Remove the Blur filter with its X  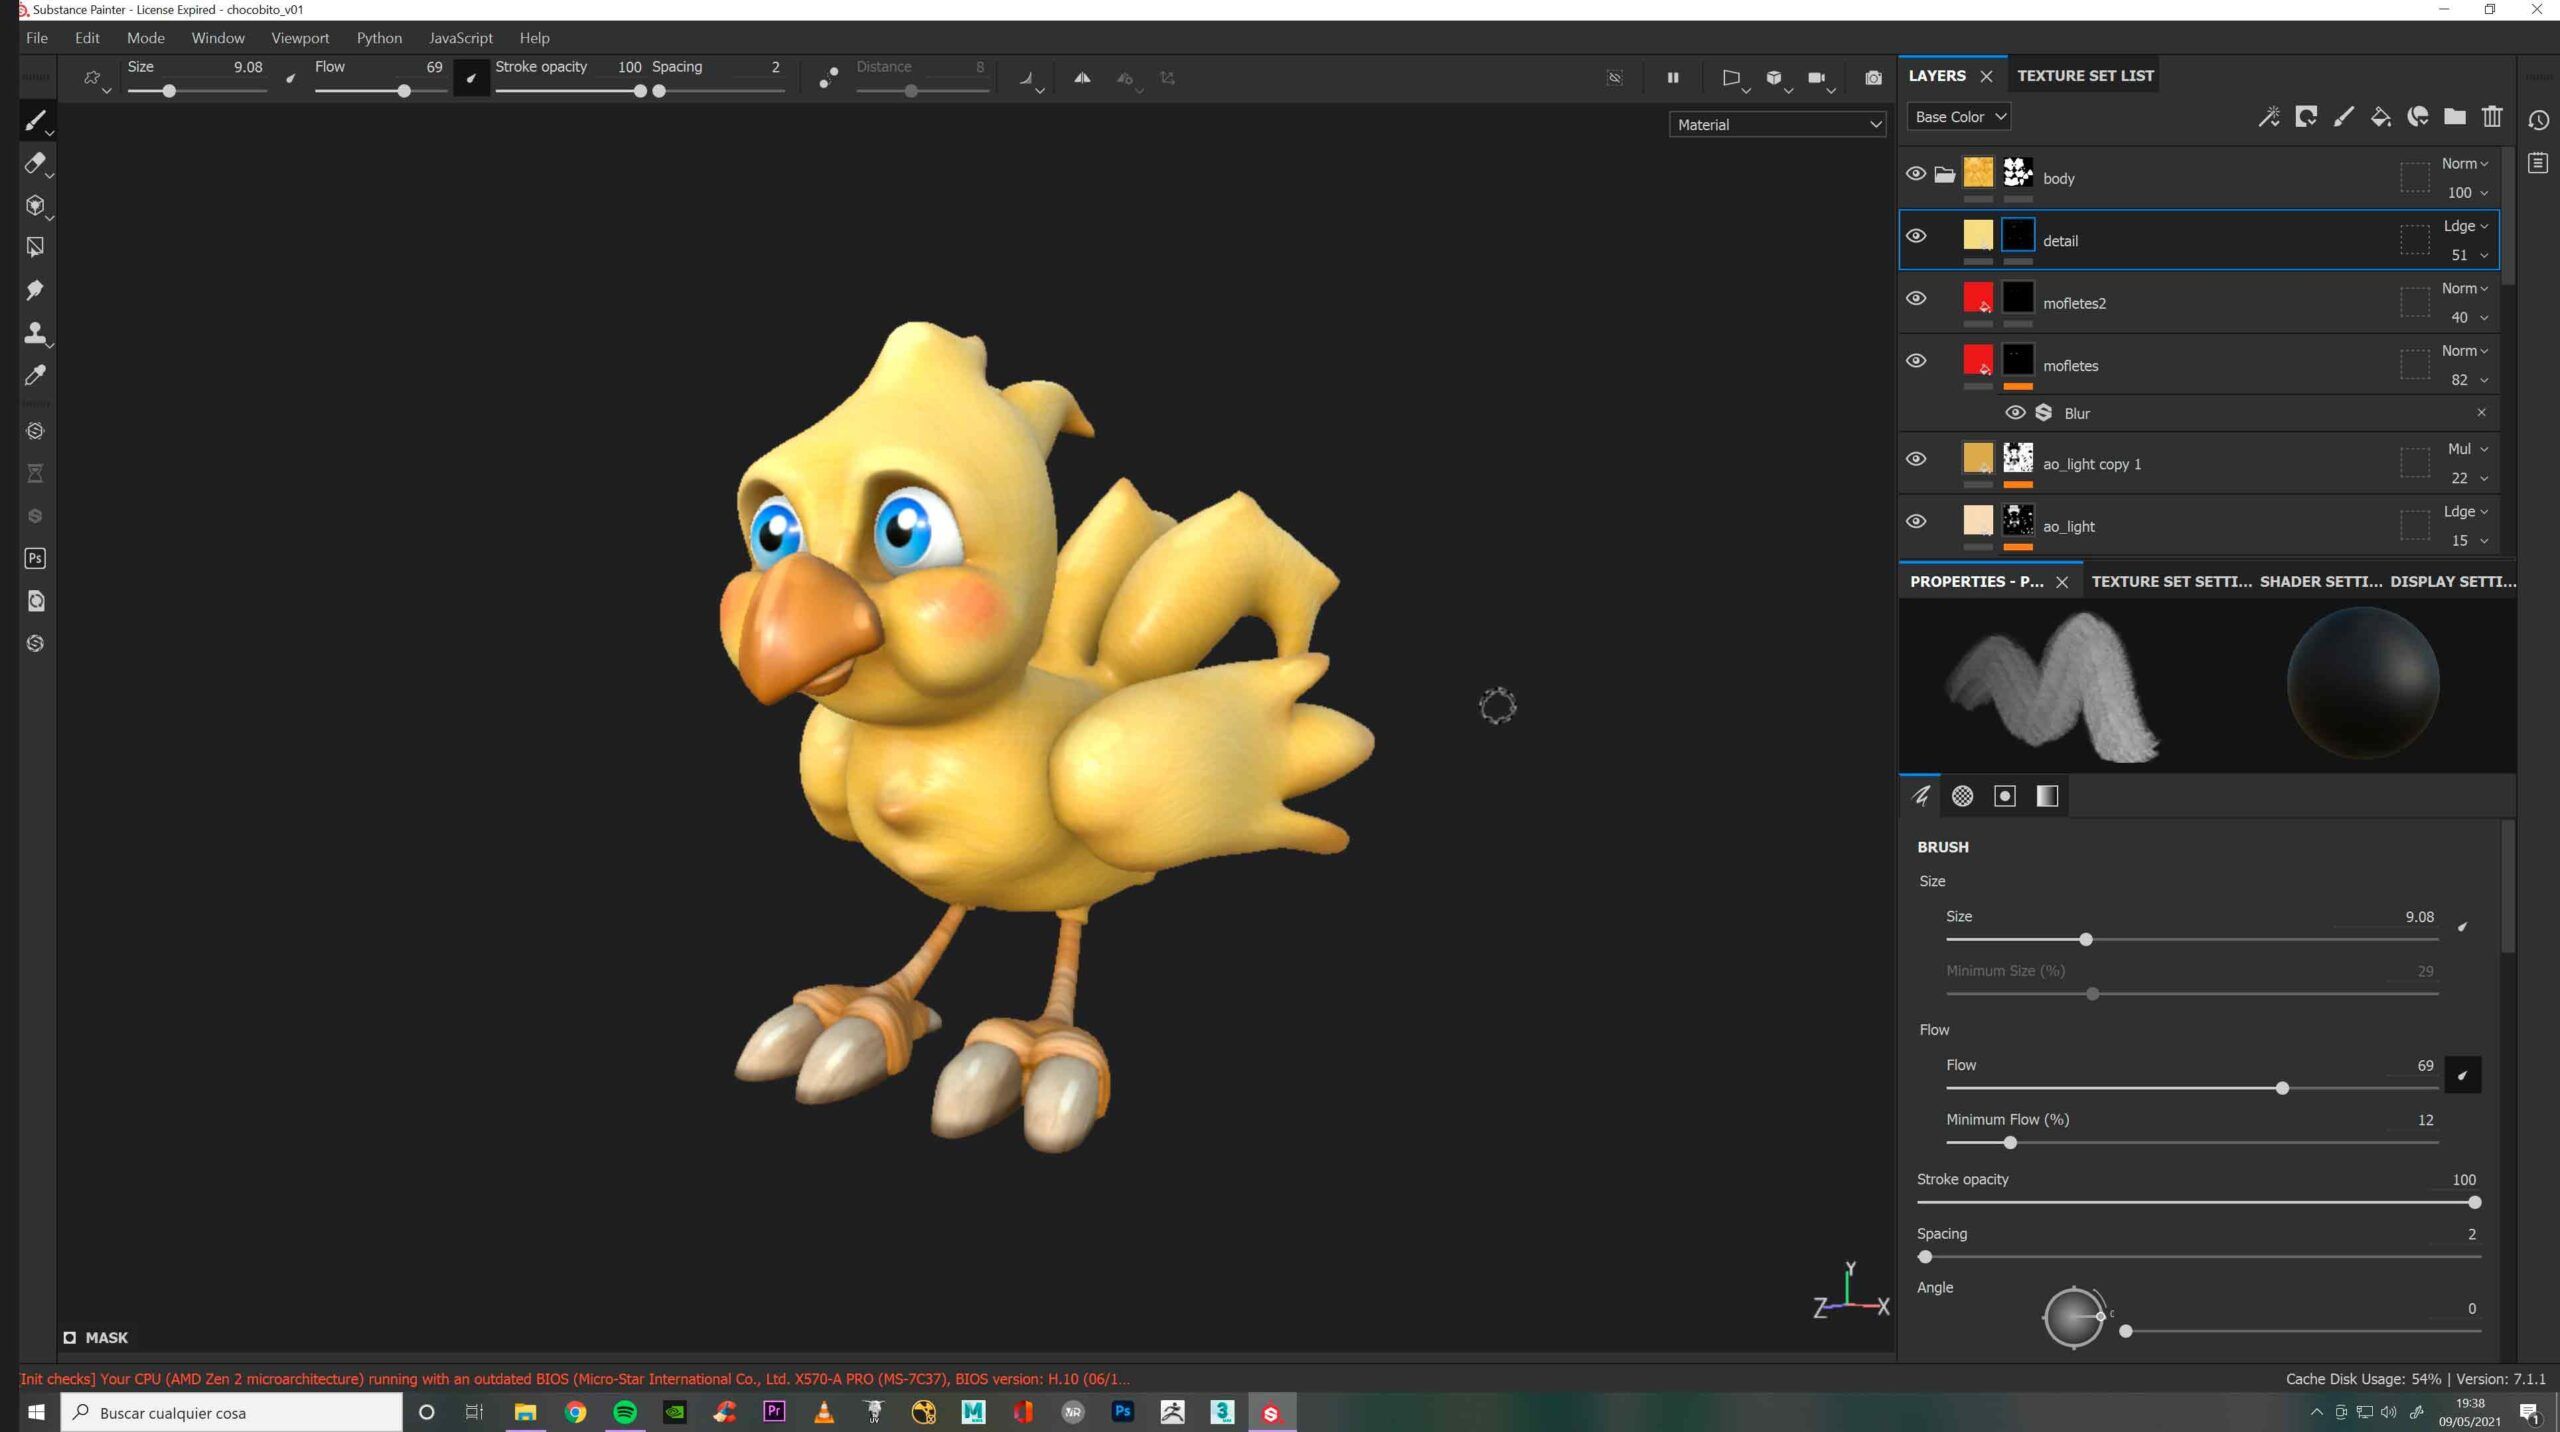[x=2481, y=412]
